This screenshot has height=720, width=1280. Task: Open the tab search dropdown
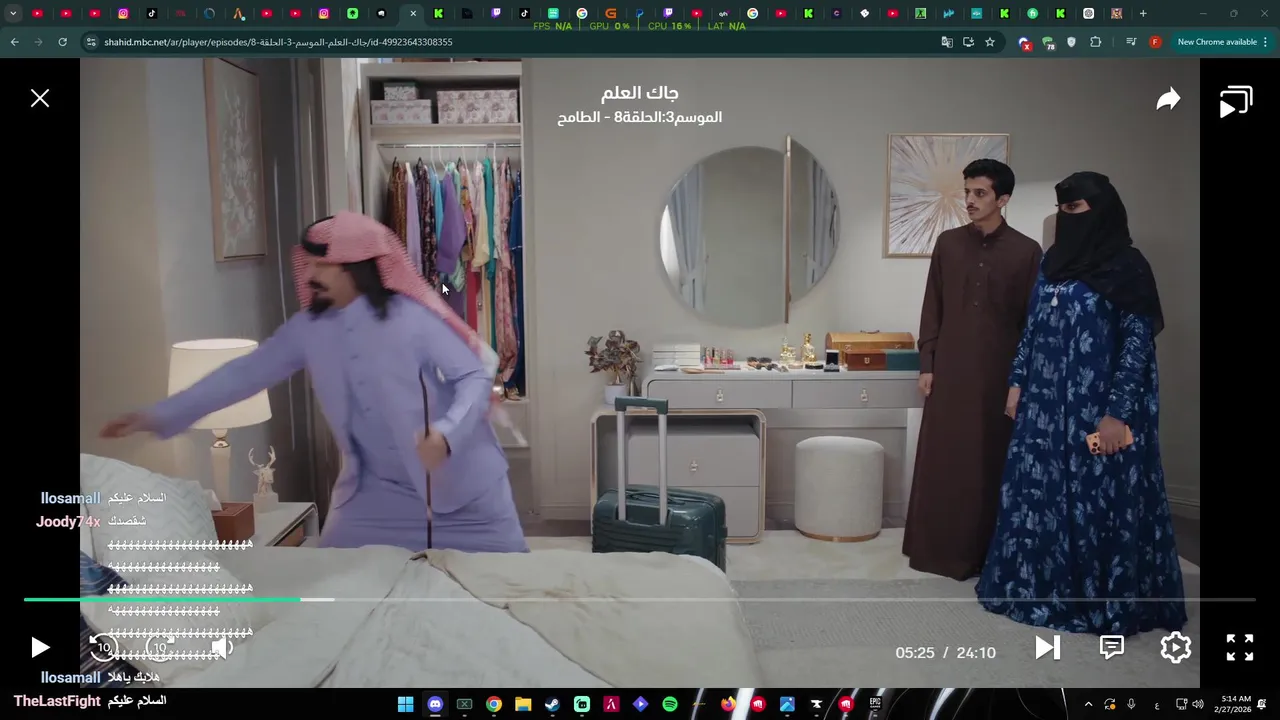(13, 14)
